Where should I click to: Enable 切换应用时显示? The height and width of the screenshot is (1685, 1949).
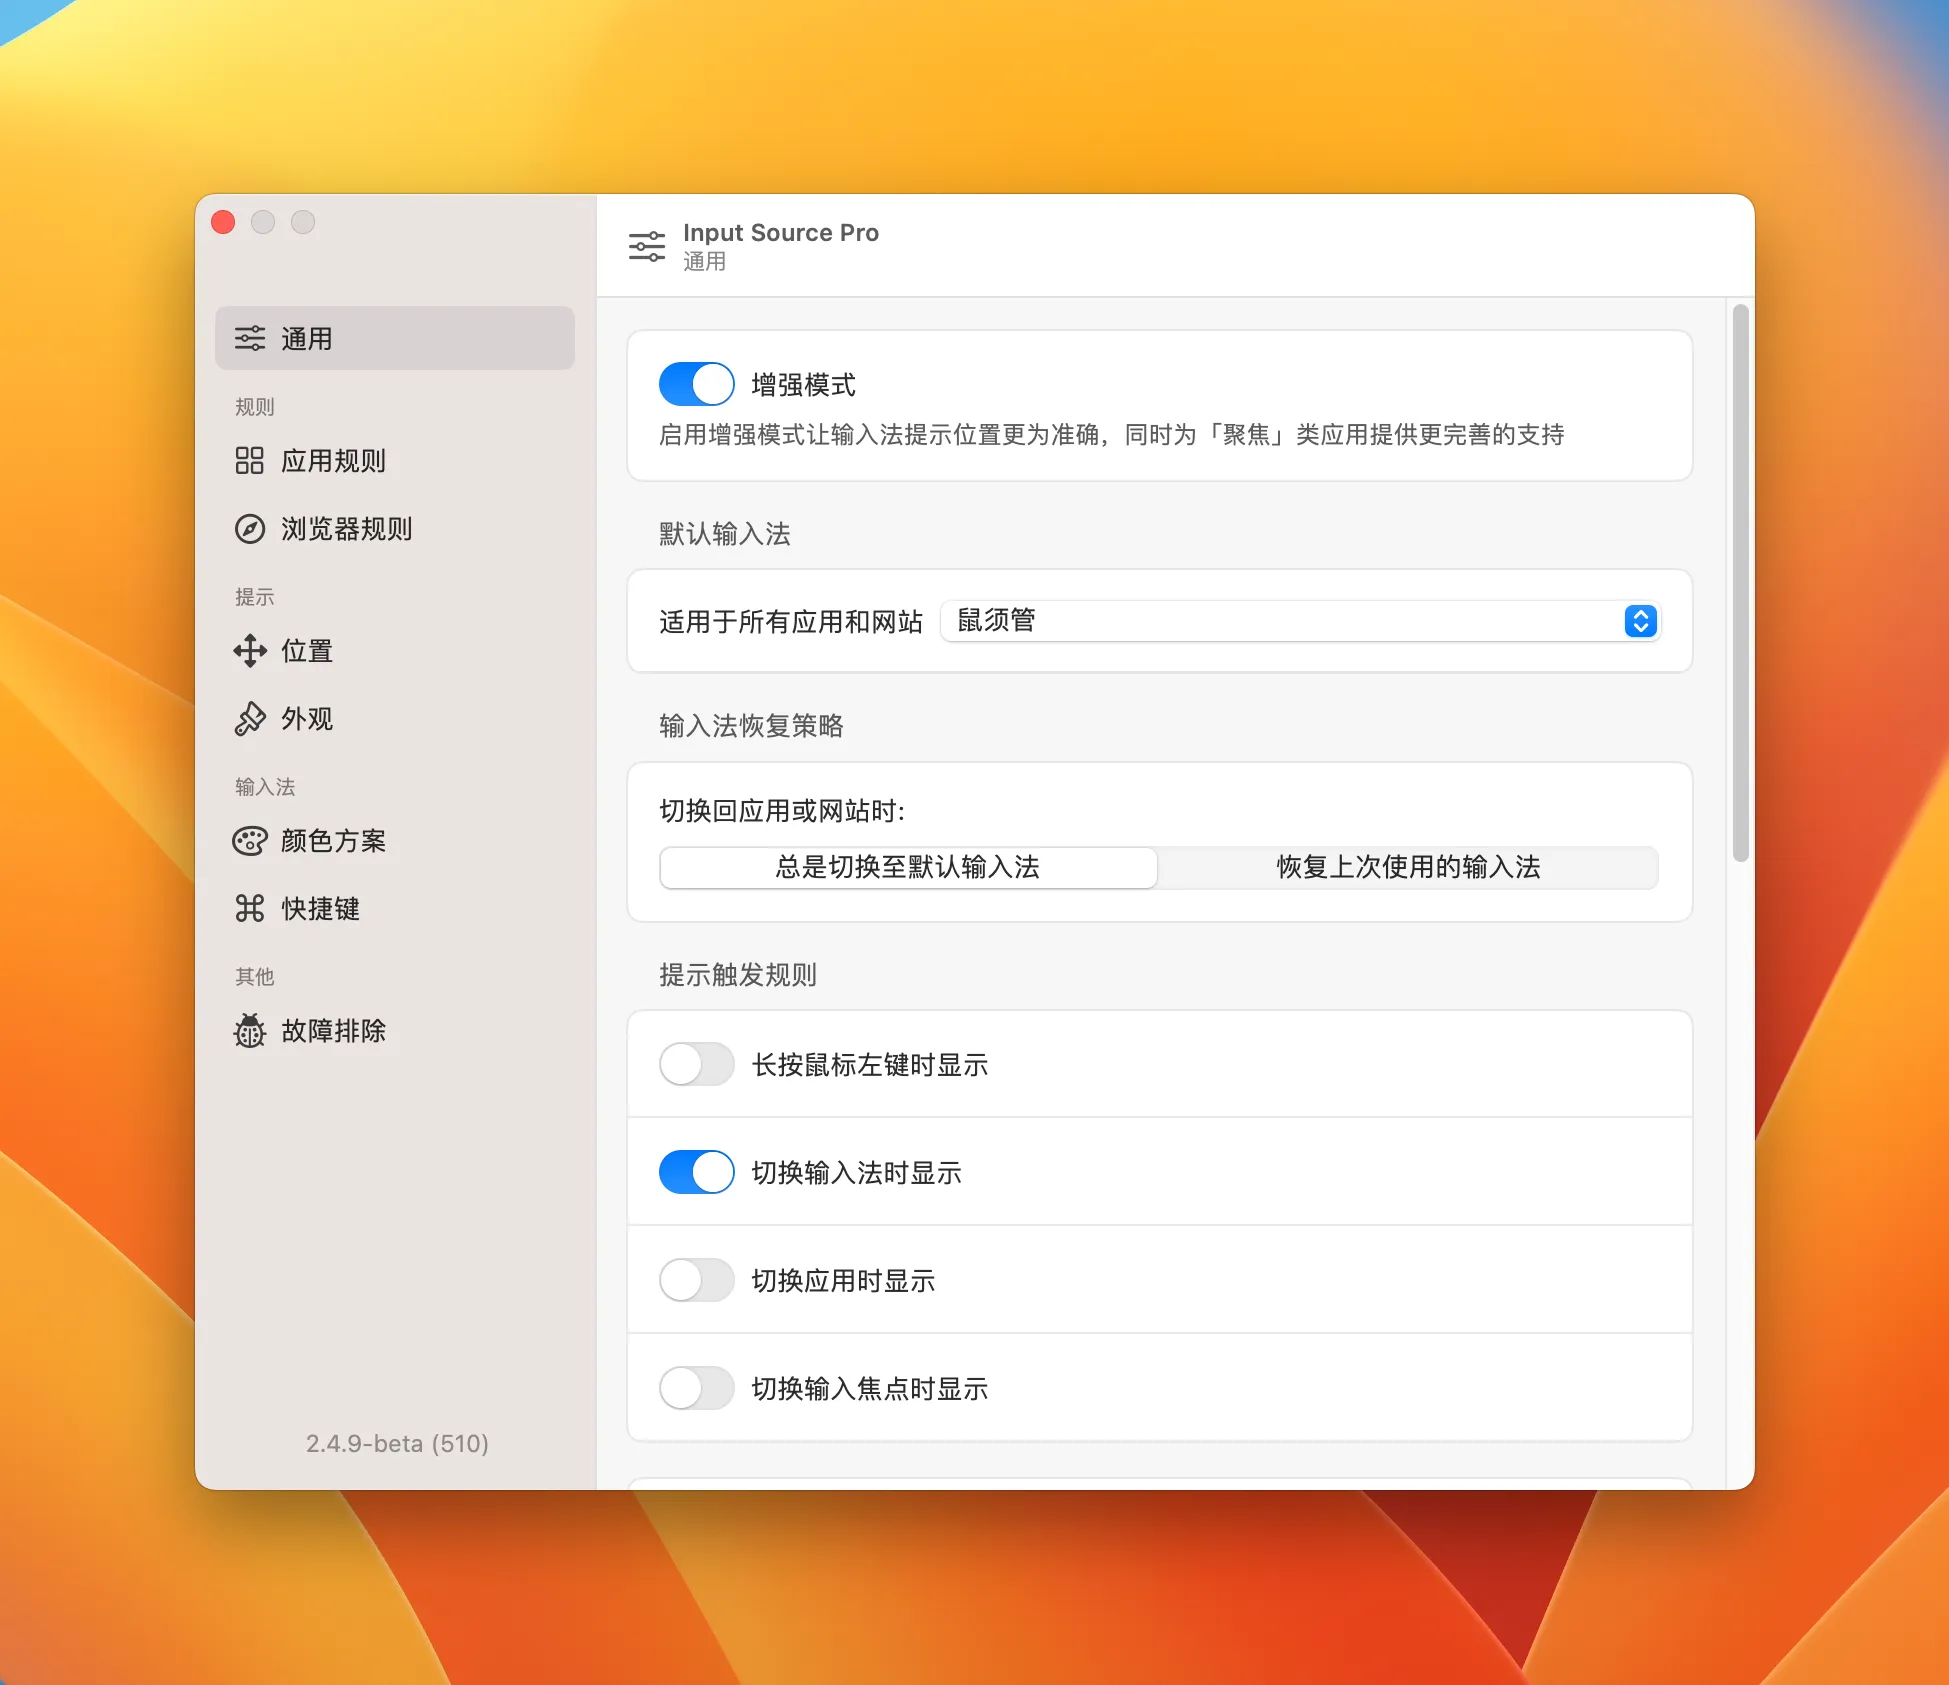696,1280
